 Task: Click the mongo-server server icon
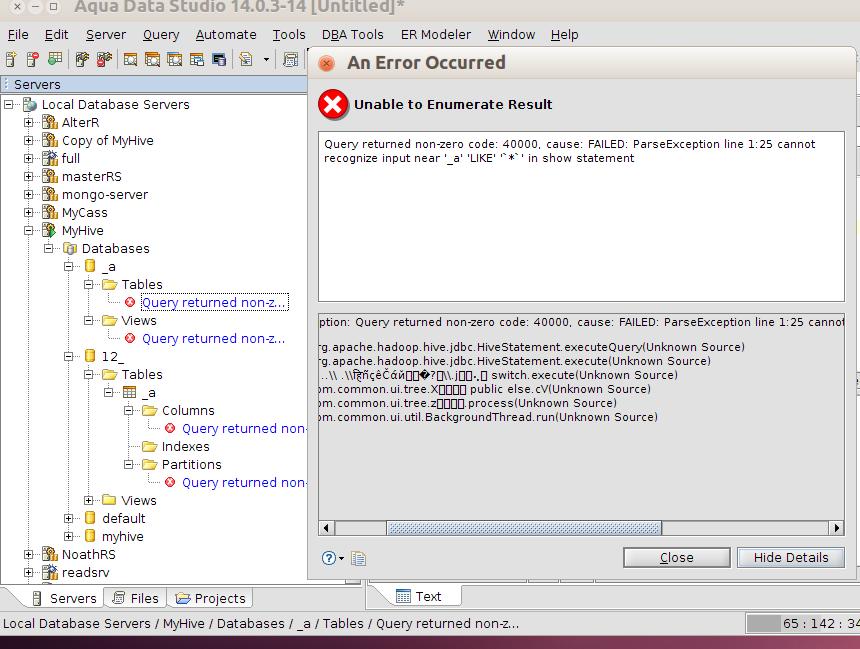[x=50, y=194]
